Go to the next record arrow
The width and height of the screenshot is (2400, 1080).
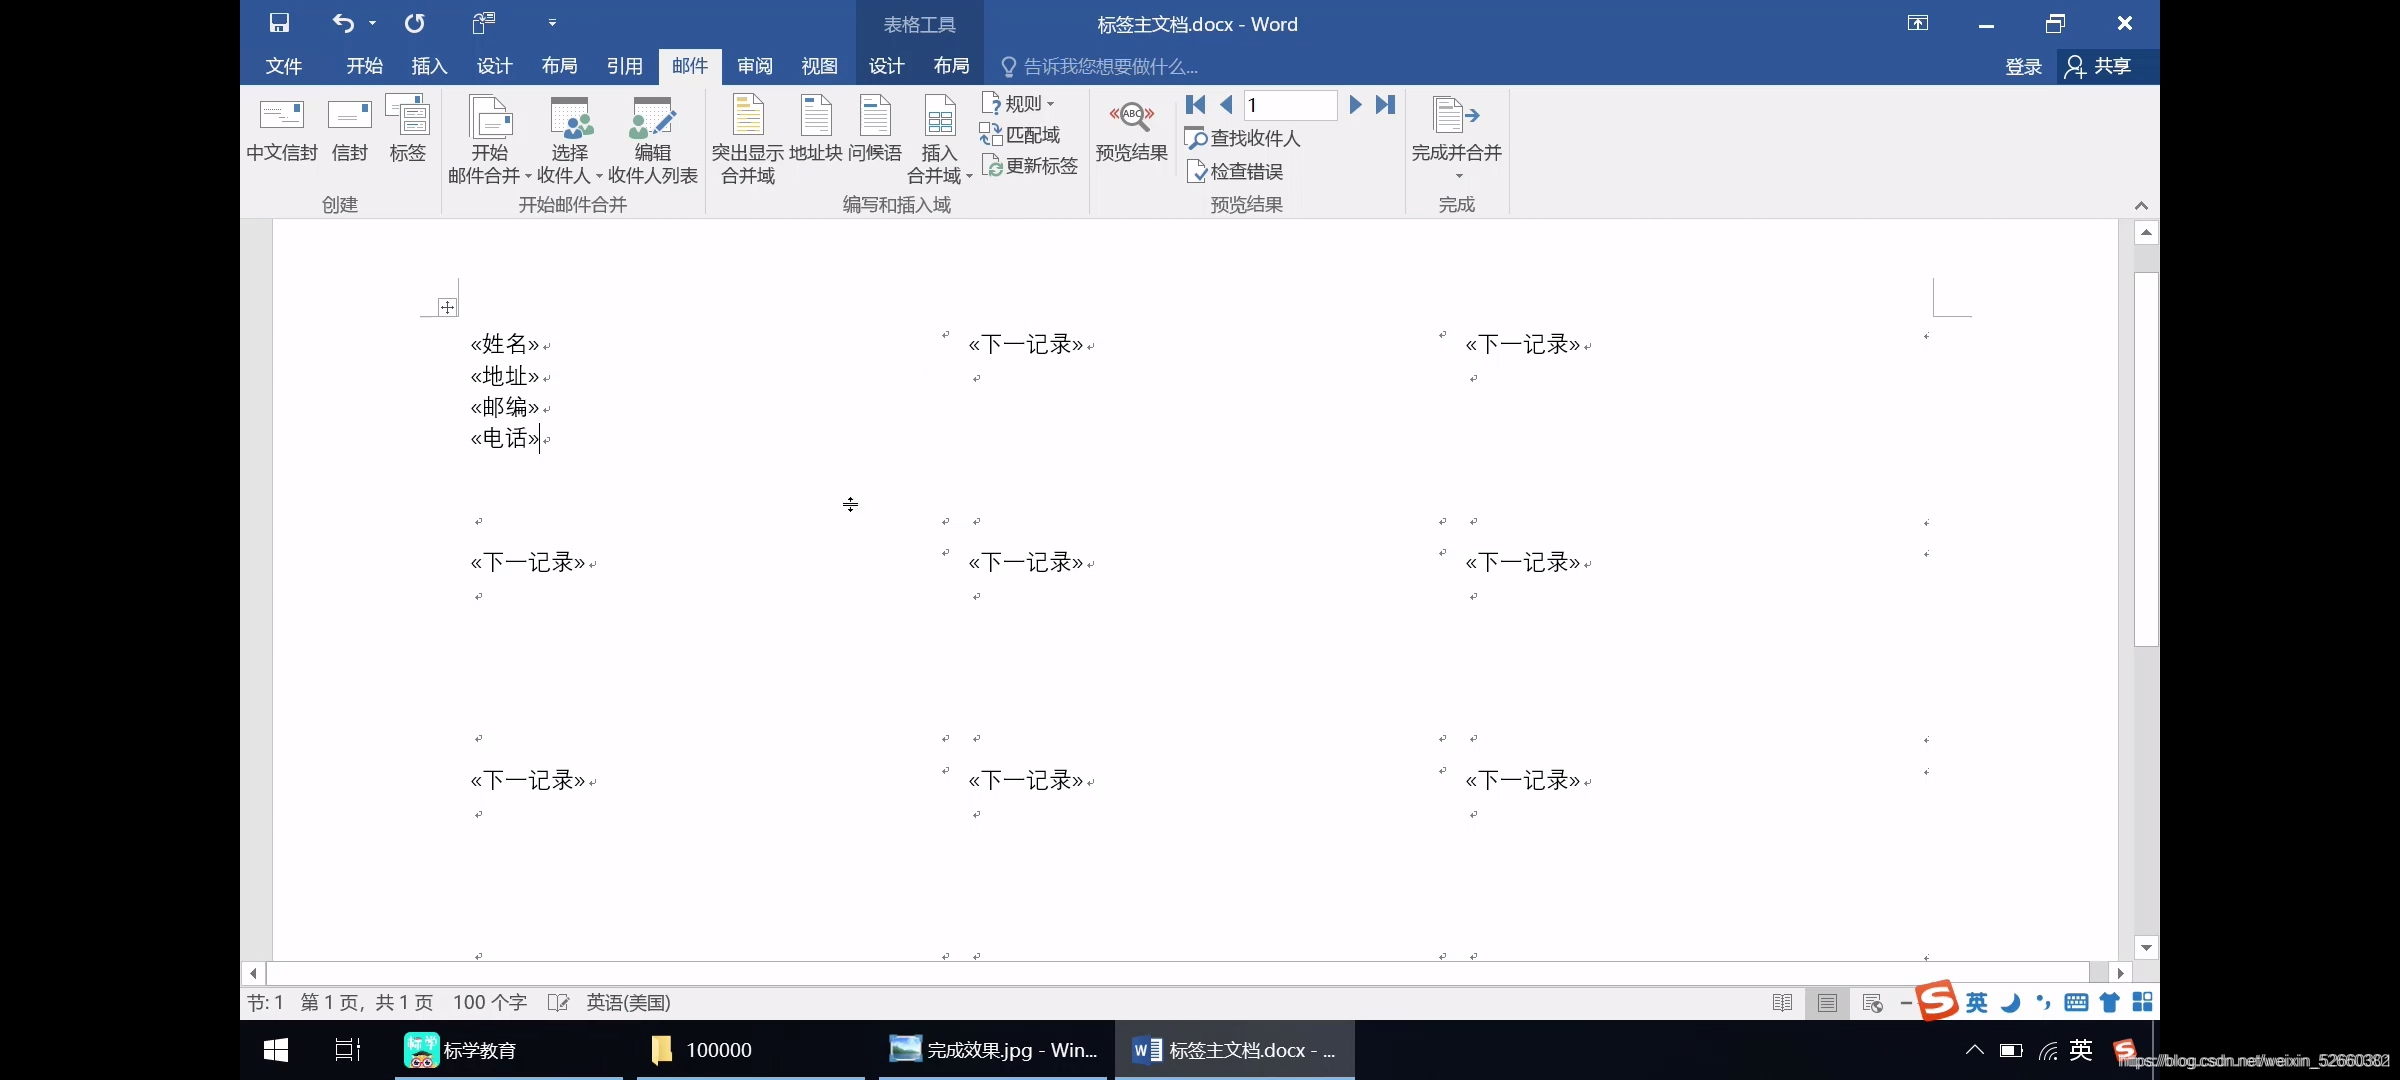pyautogui.click(x=1355, y=105)
